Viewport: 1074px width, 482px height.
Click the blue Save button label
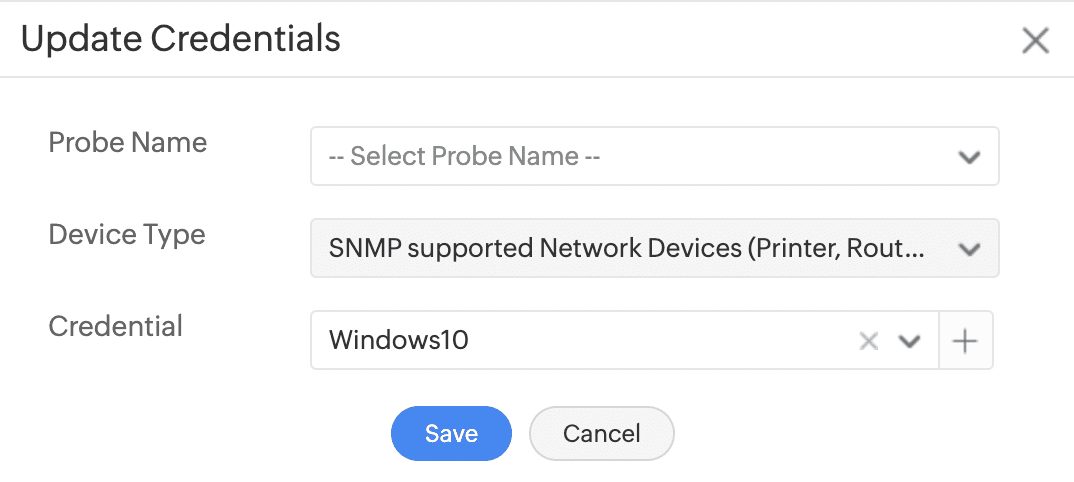[451, 434]
